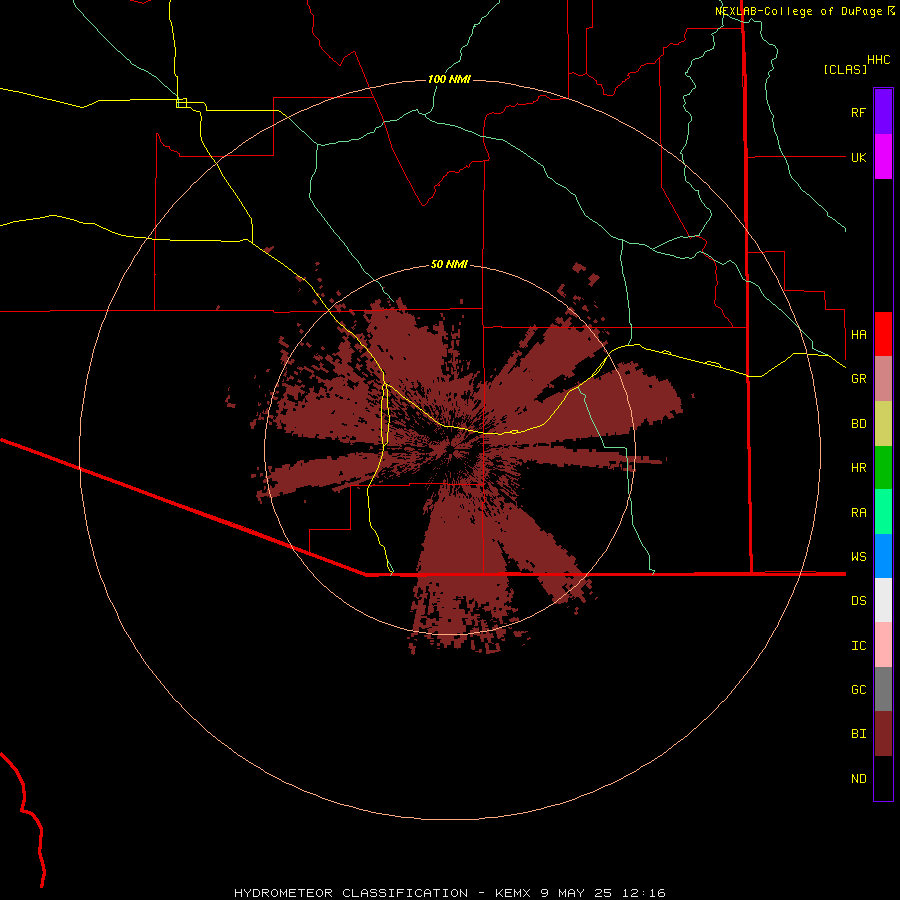This screenshot has width=900, height=900.
Task: Click the GC legend label
Action: coord(858,689)
